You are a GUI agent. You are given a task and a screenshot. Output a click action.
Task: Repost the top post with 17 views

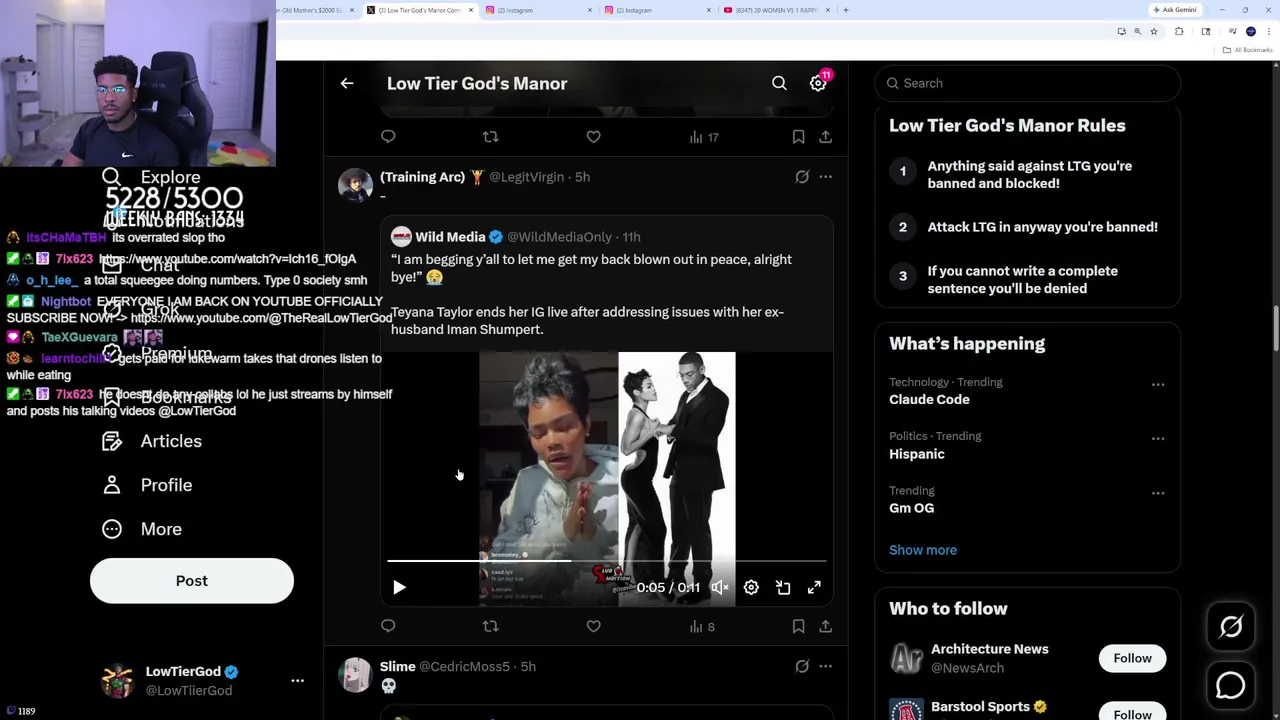point(490,137)
